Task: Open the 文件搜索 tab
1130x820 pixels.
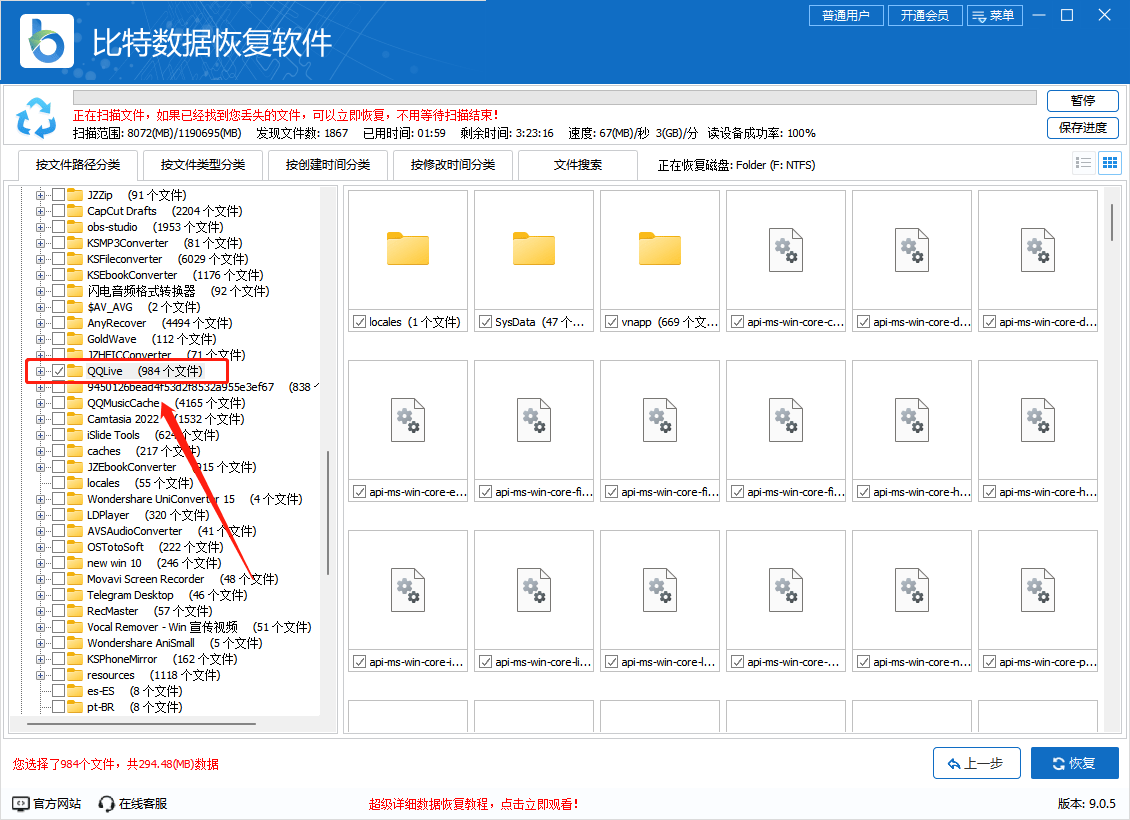Action: tap(577, 165)
